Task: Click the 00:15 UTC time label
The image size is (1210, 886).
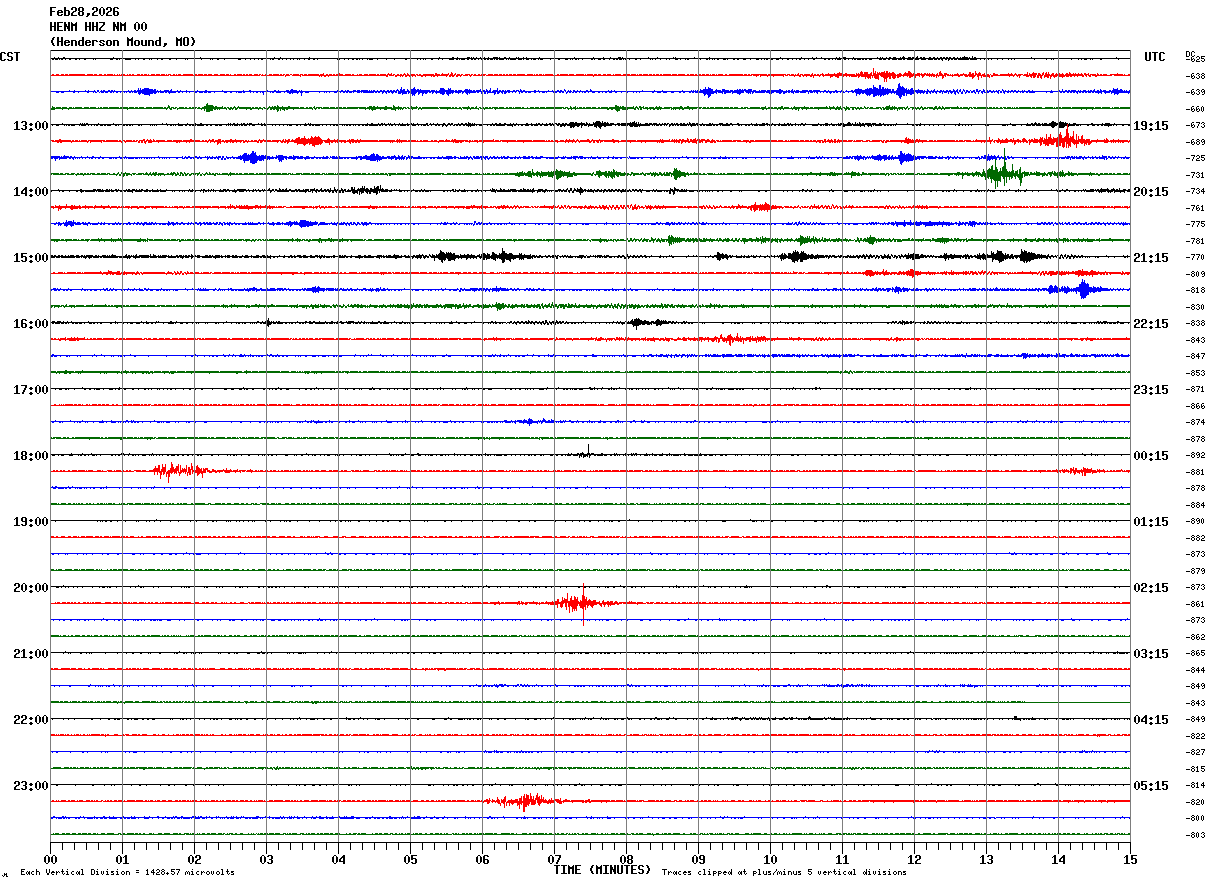Action: pos(1151,456)
